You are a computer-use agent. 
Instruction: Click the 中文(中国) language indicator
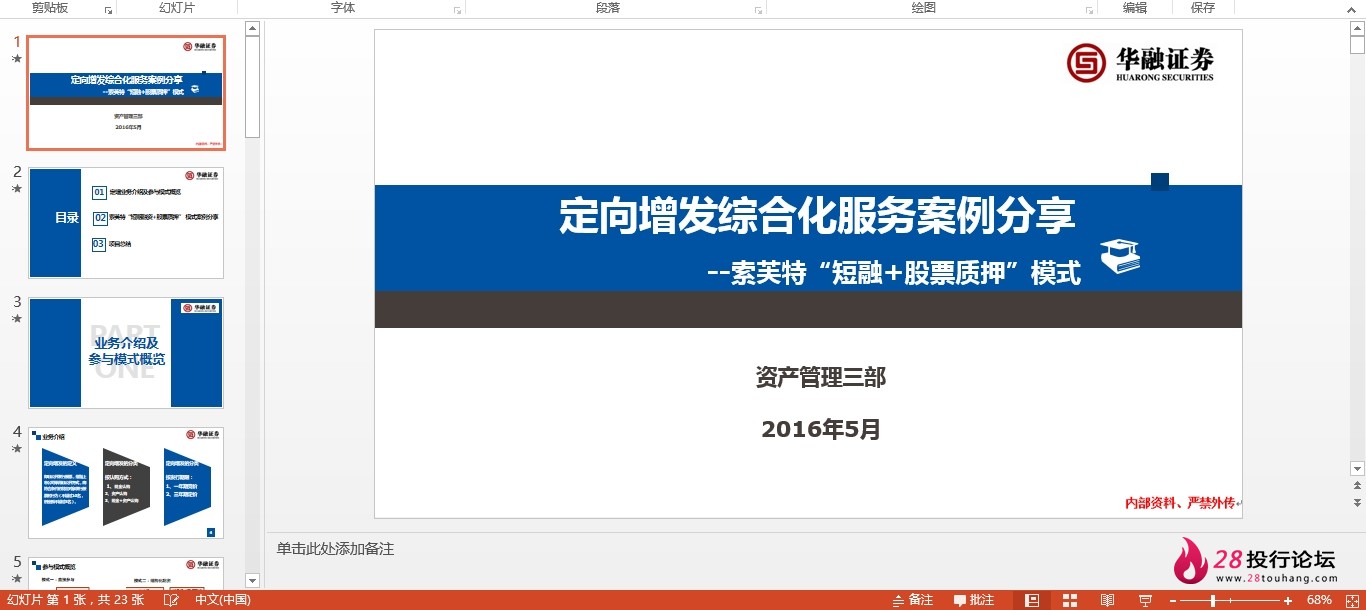(x=222, y=600)
